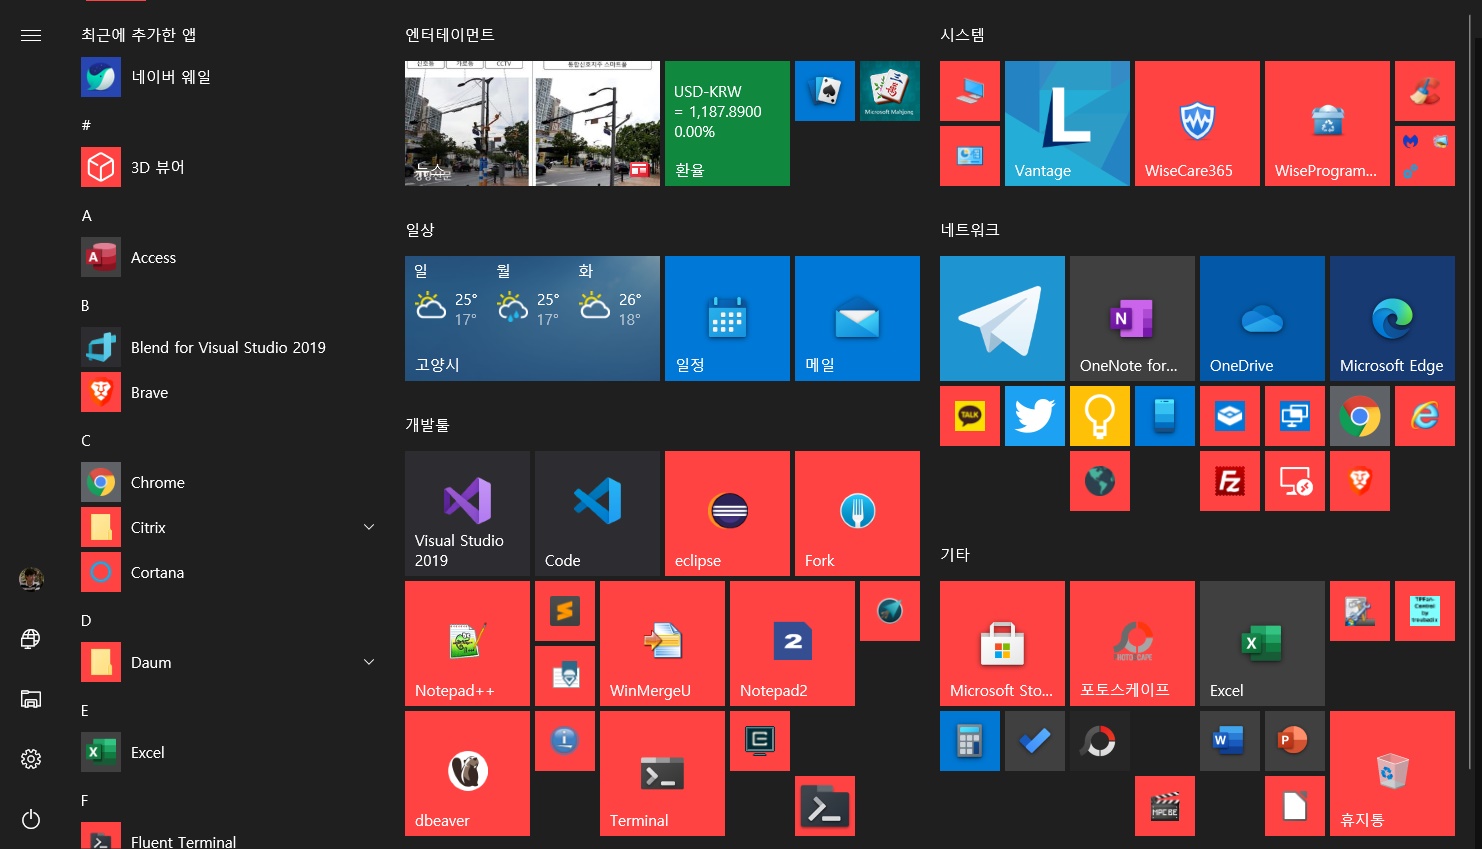Select the 네트워크 group title
Screen dimensions: 1482x849
pyautogui.click(x=969, y=230)
